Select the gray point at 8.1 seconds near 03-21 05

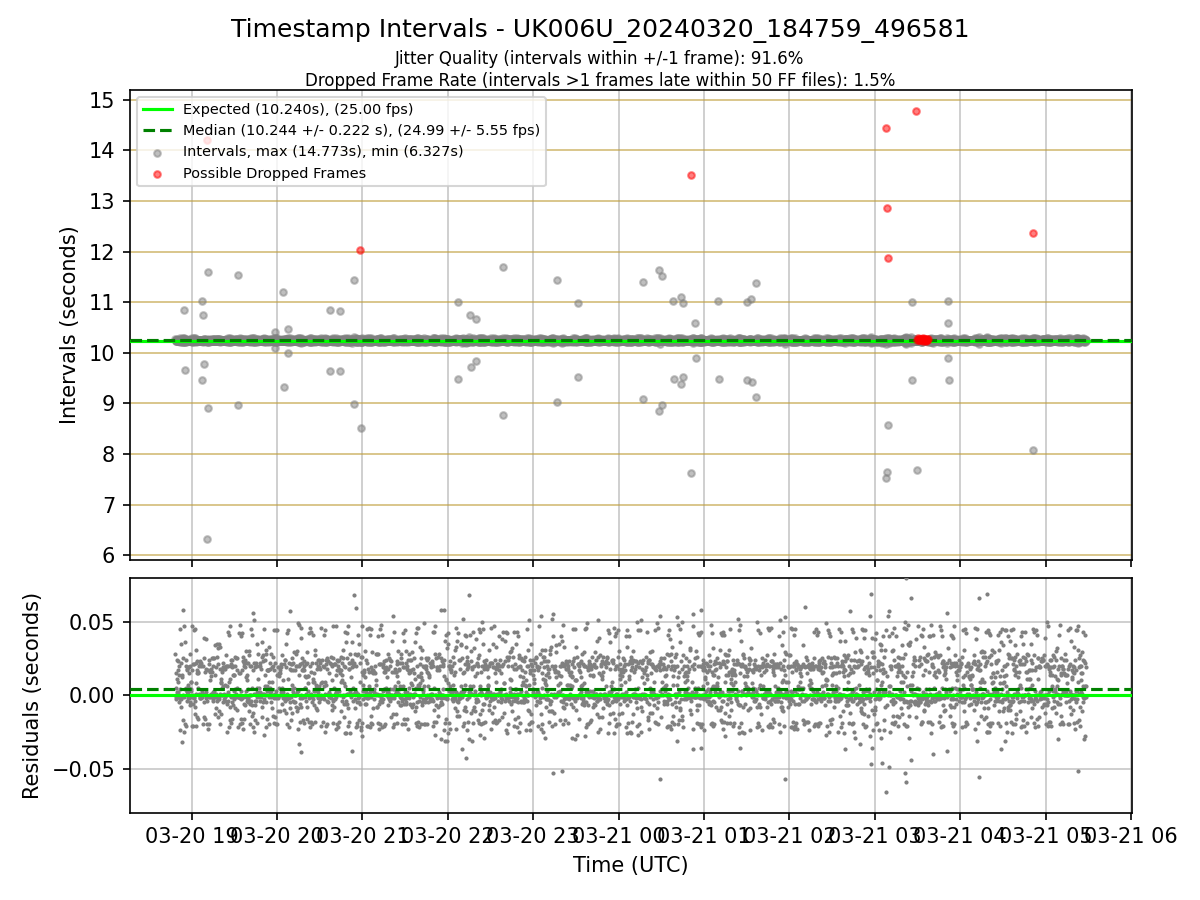tap(1033, 450)
